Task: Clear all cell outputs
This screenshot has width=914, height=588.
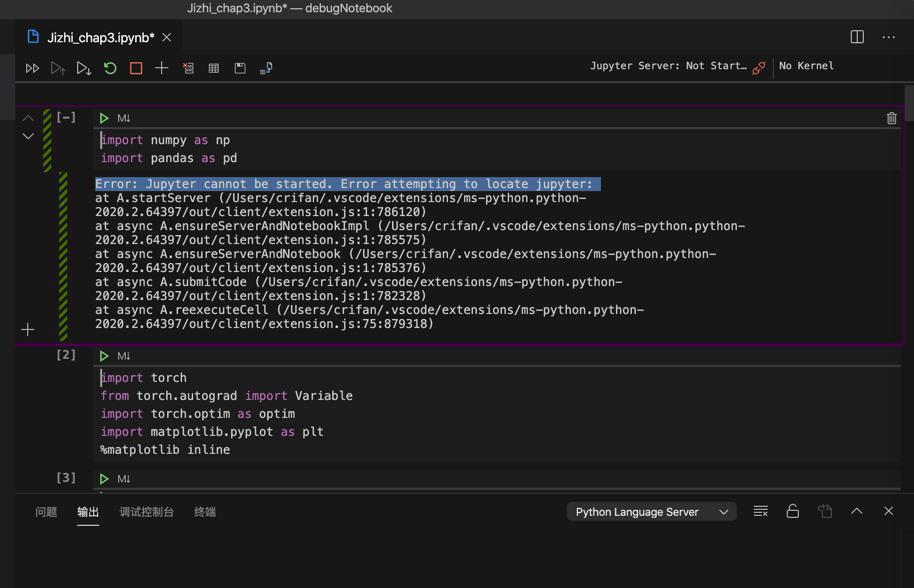Action: [x=188, y=68]
